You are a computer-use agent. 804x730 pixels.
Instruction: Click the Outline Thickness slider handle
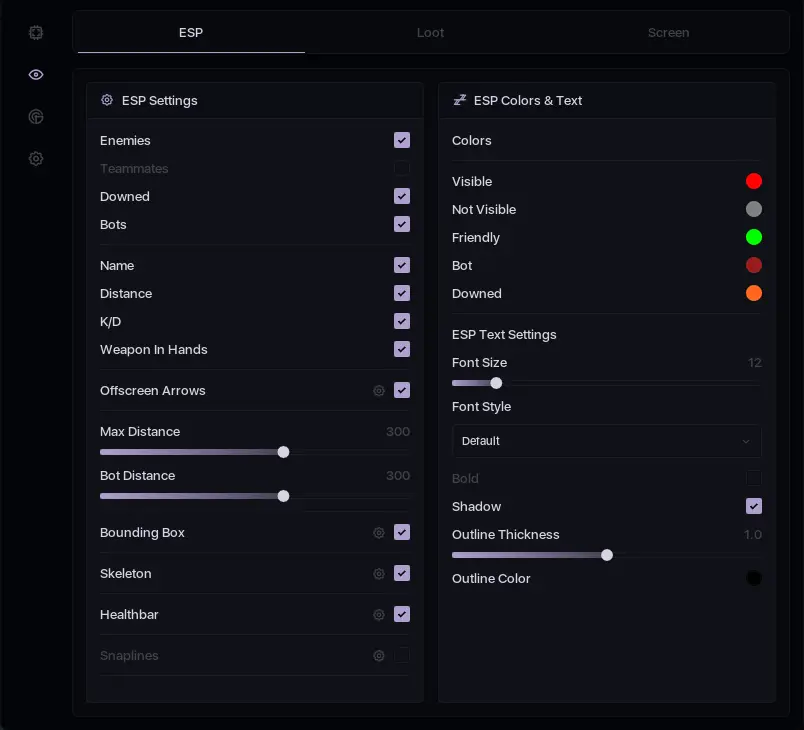coord(607,555)
